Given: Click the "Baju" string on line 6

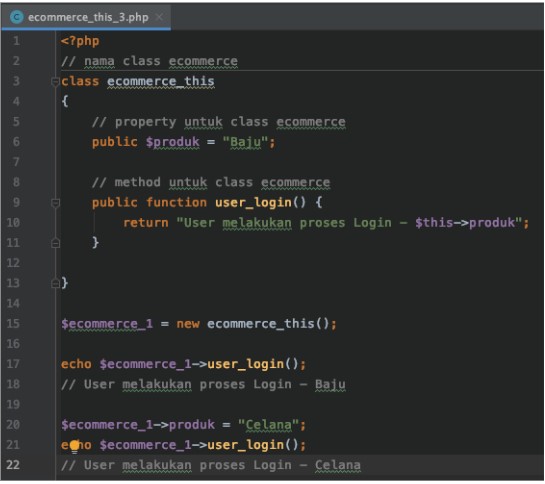Looking at the screenshot, I should point(245,142).
